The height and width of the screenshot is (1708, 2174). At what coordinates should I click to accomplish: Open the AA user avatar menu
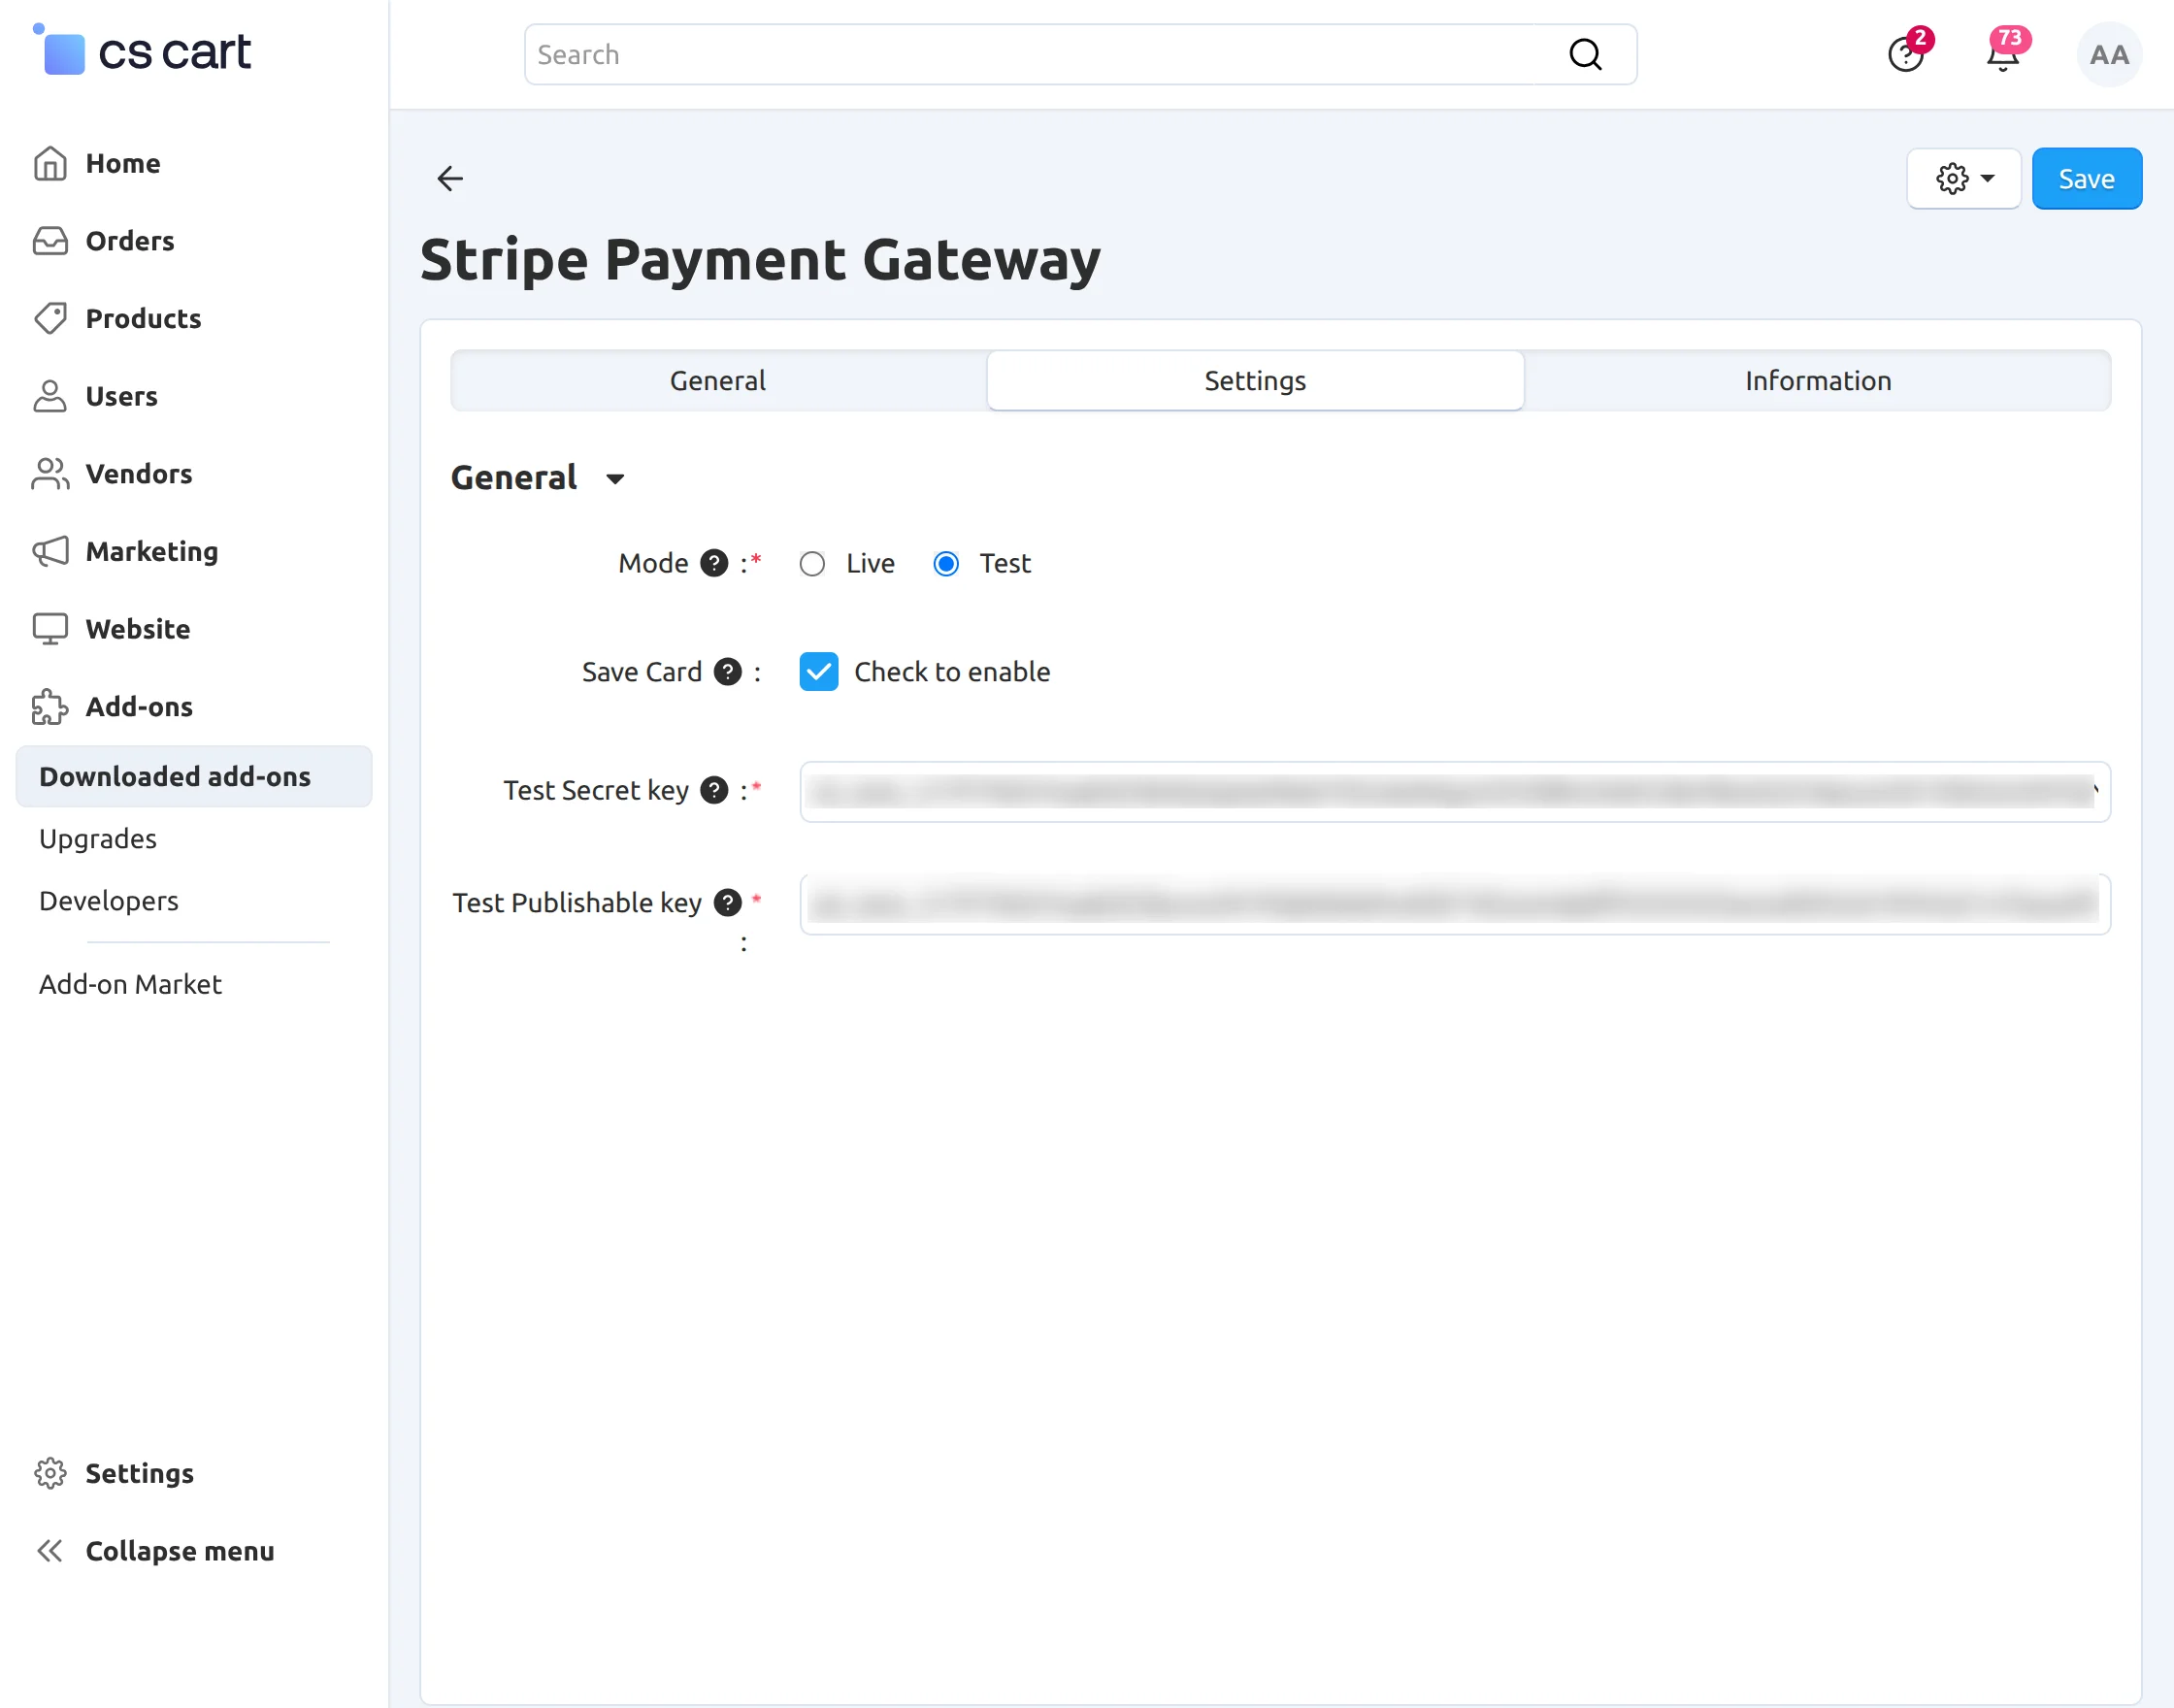point(2109,55)
